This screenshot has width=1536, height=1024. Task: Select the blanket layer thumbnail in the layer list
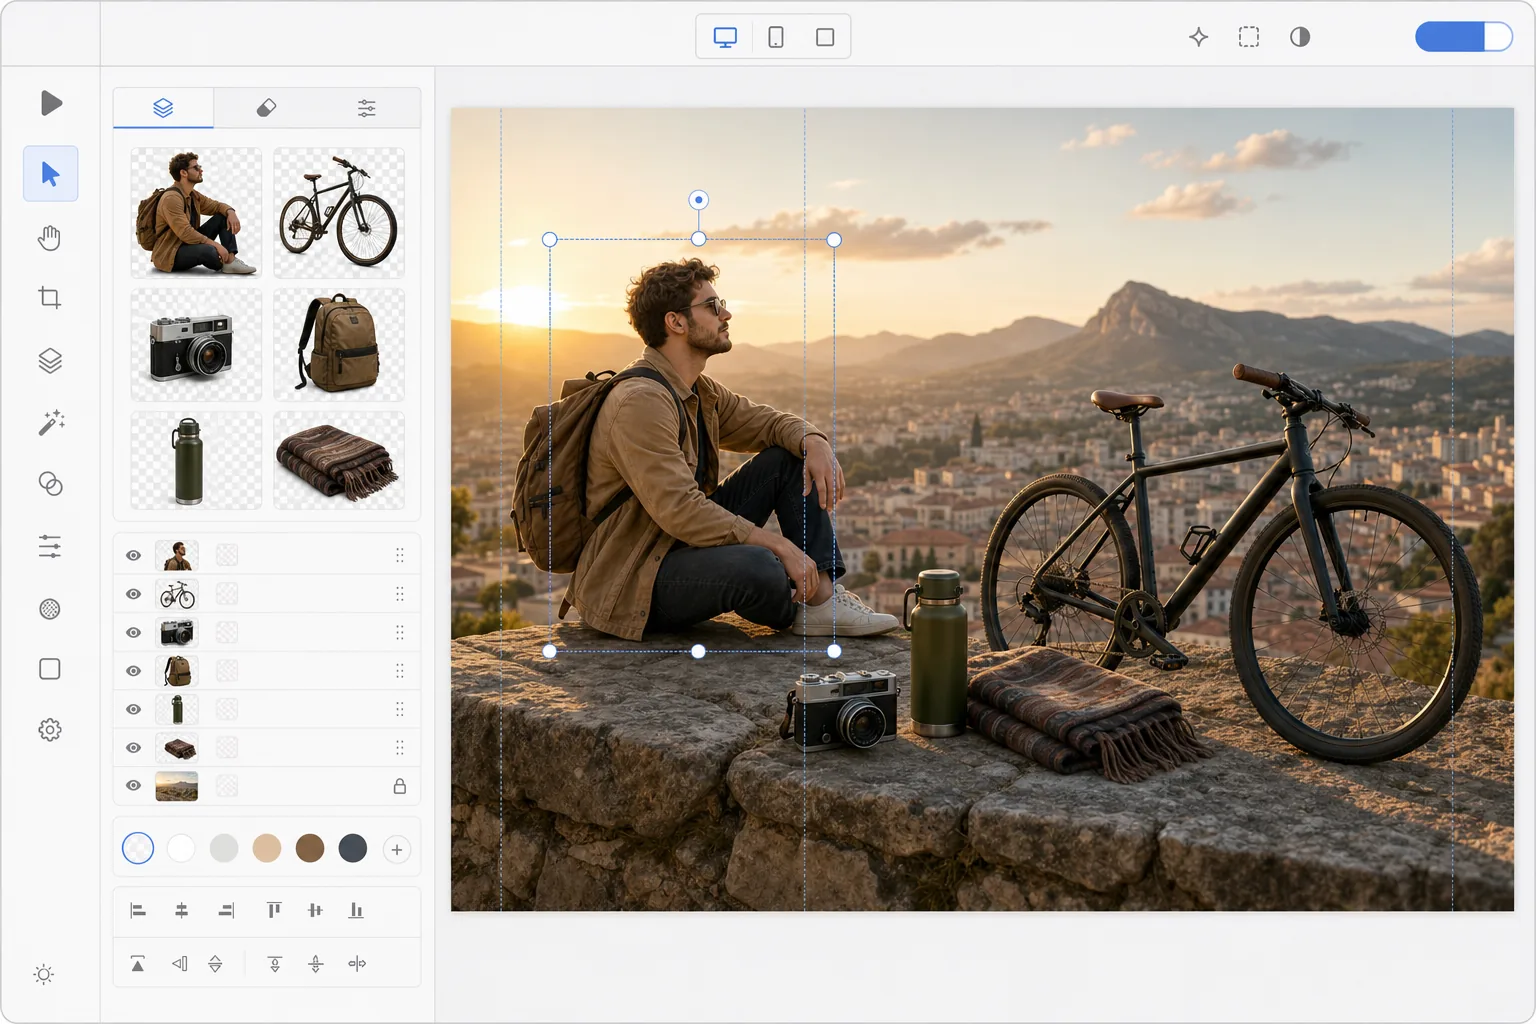coord(177,747)
